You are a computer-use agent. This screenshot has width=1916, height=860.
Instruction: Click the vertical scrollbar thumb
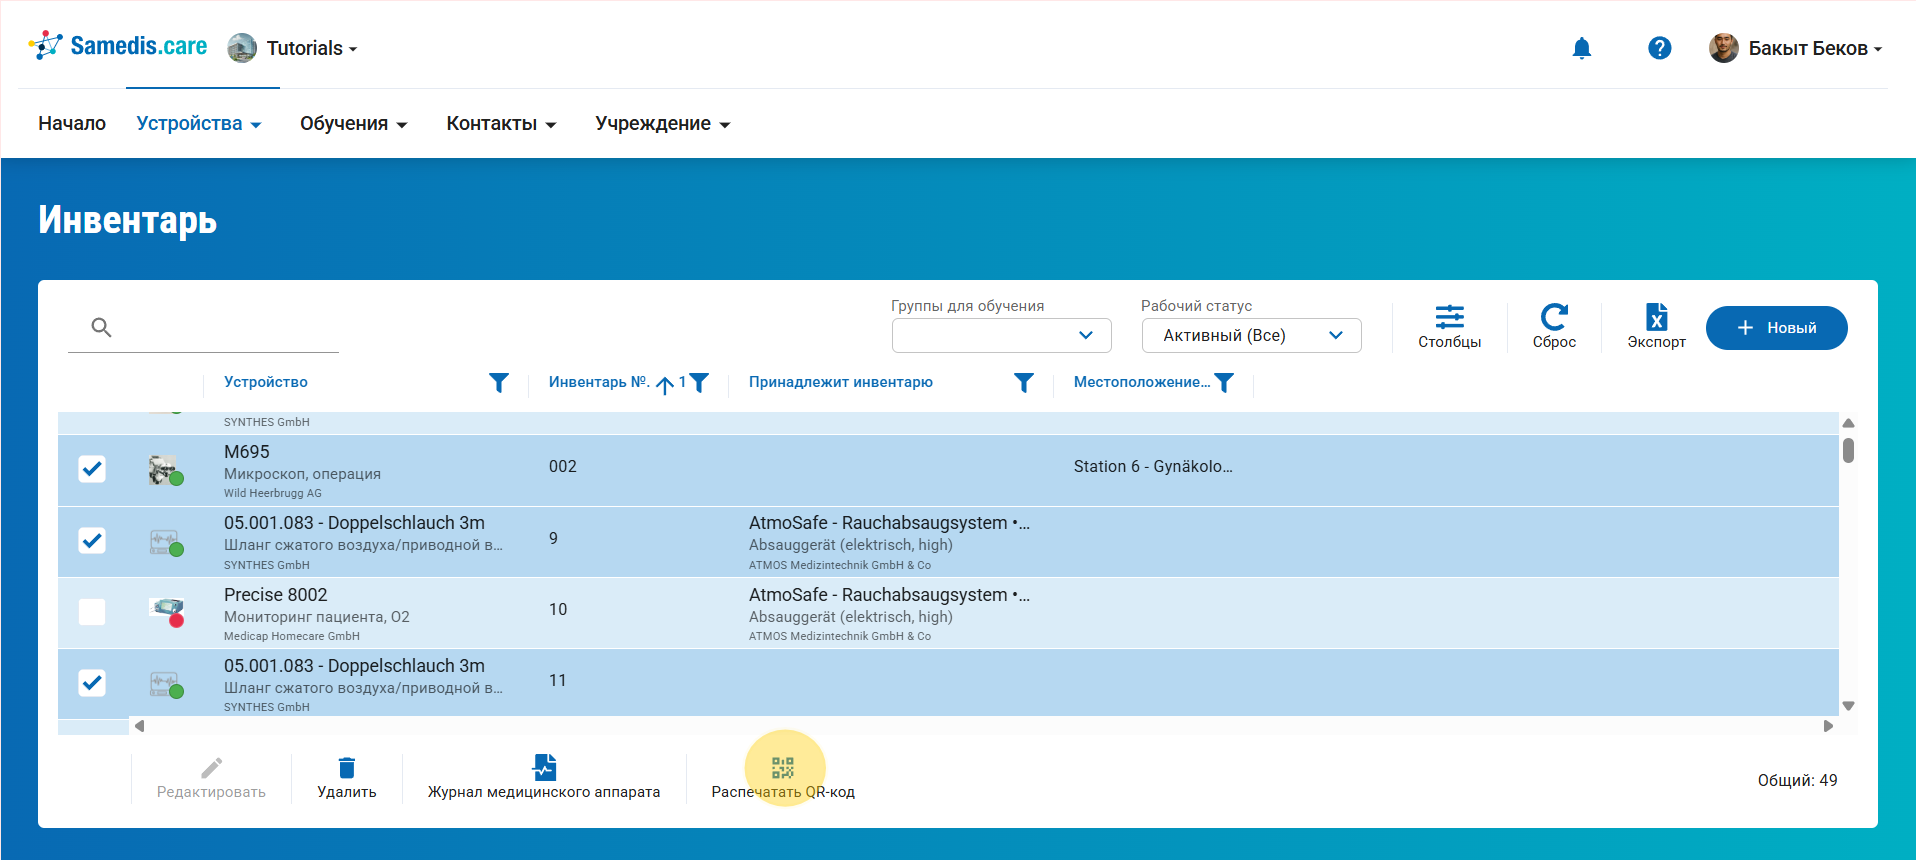click(1848, 450)
